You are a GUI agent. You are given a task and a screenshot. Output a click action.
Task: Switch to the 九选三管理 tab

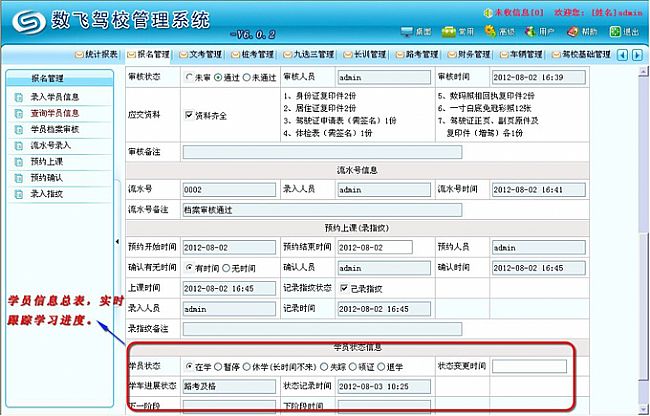309,54
